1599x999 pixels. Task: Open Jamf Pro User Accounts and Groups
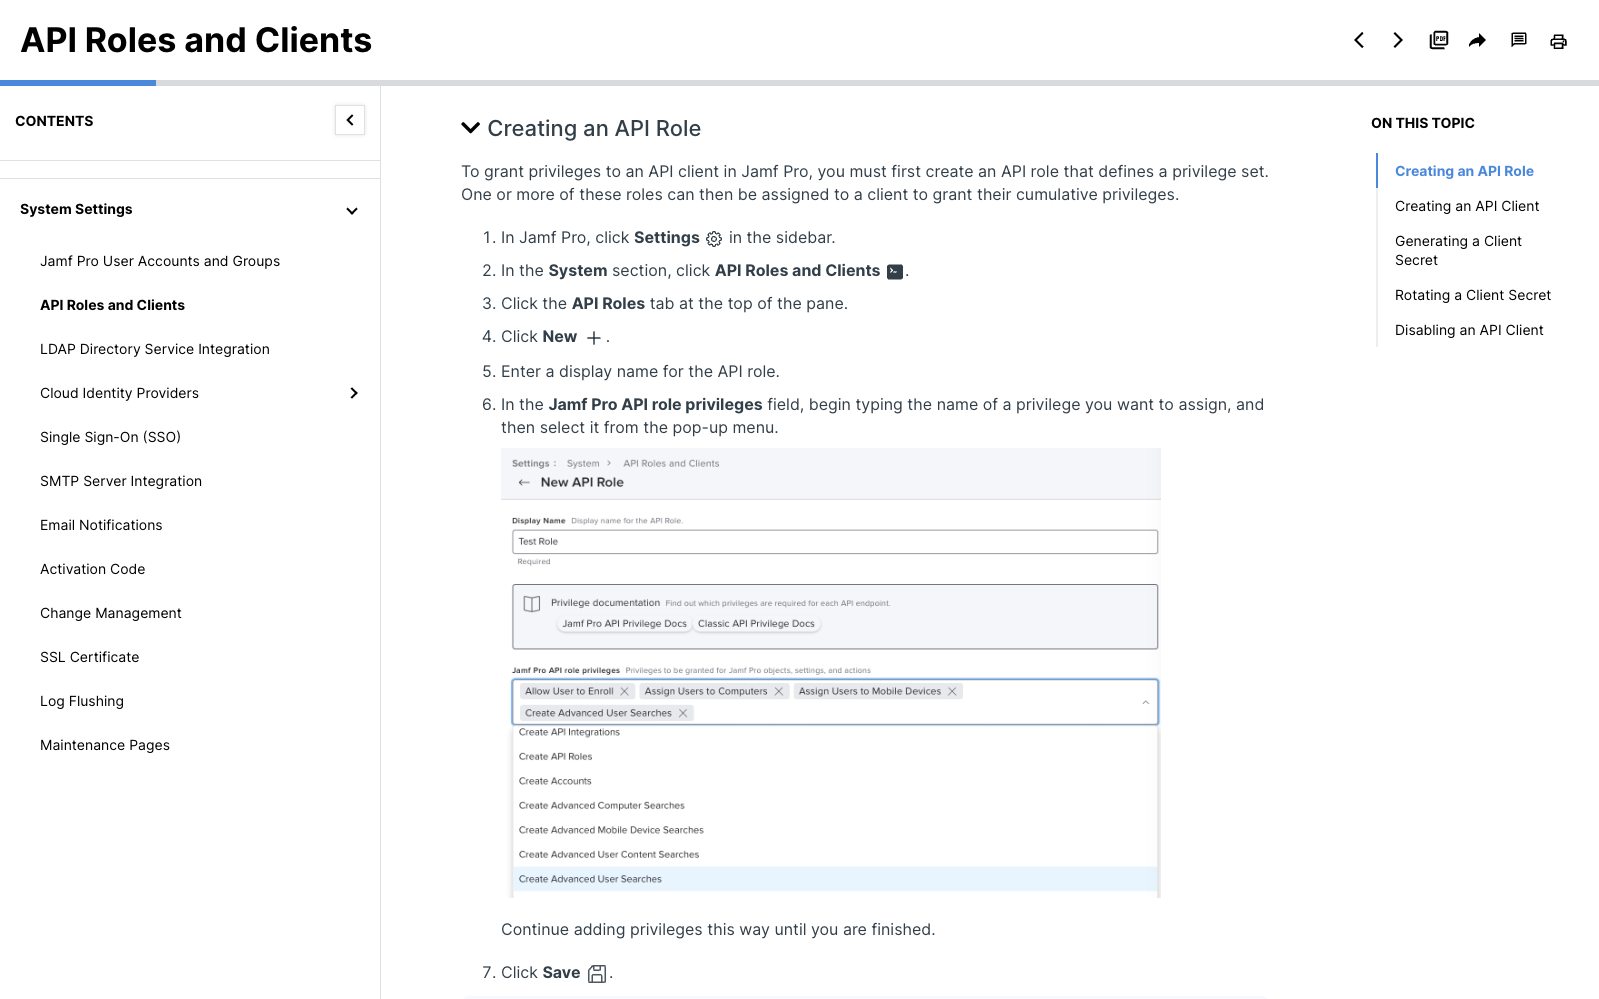click(160, 261)
